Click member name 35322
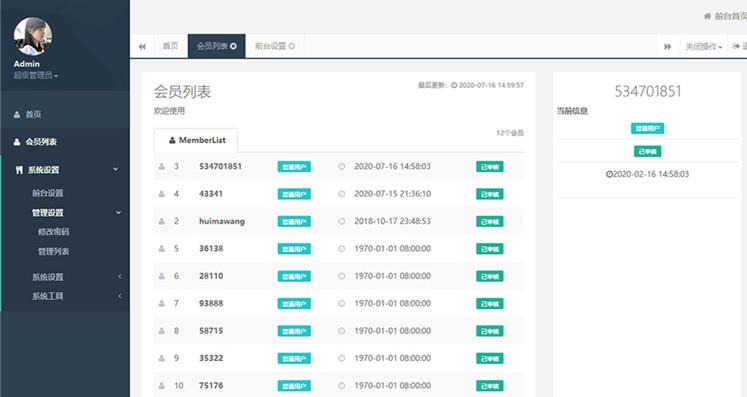The height and width of the screenshot is (397, 747). (211, 358)
